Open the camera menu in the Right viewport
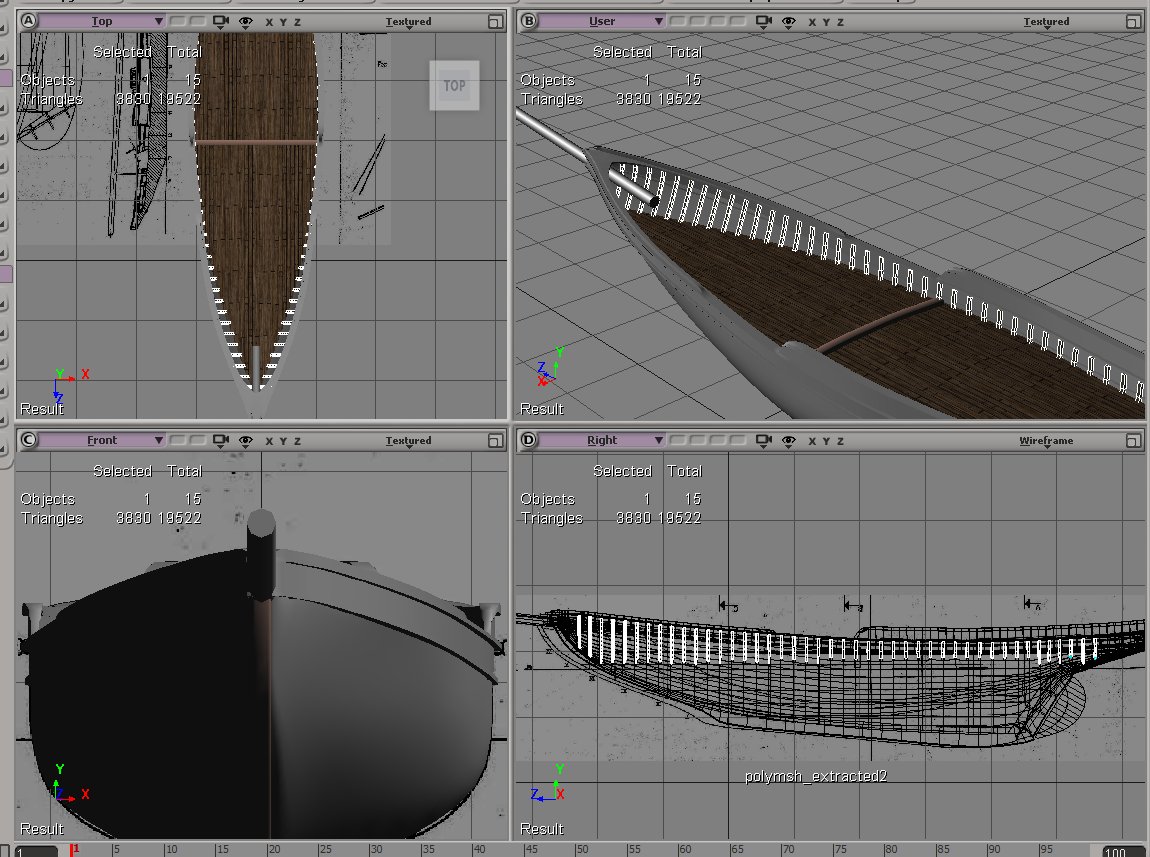The image size is (1150, 857). 765,440
